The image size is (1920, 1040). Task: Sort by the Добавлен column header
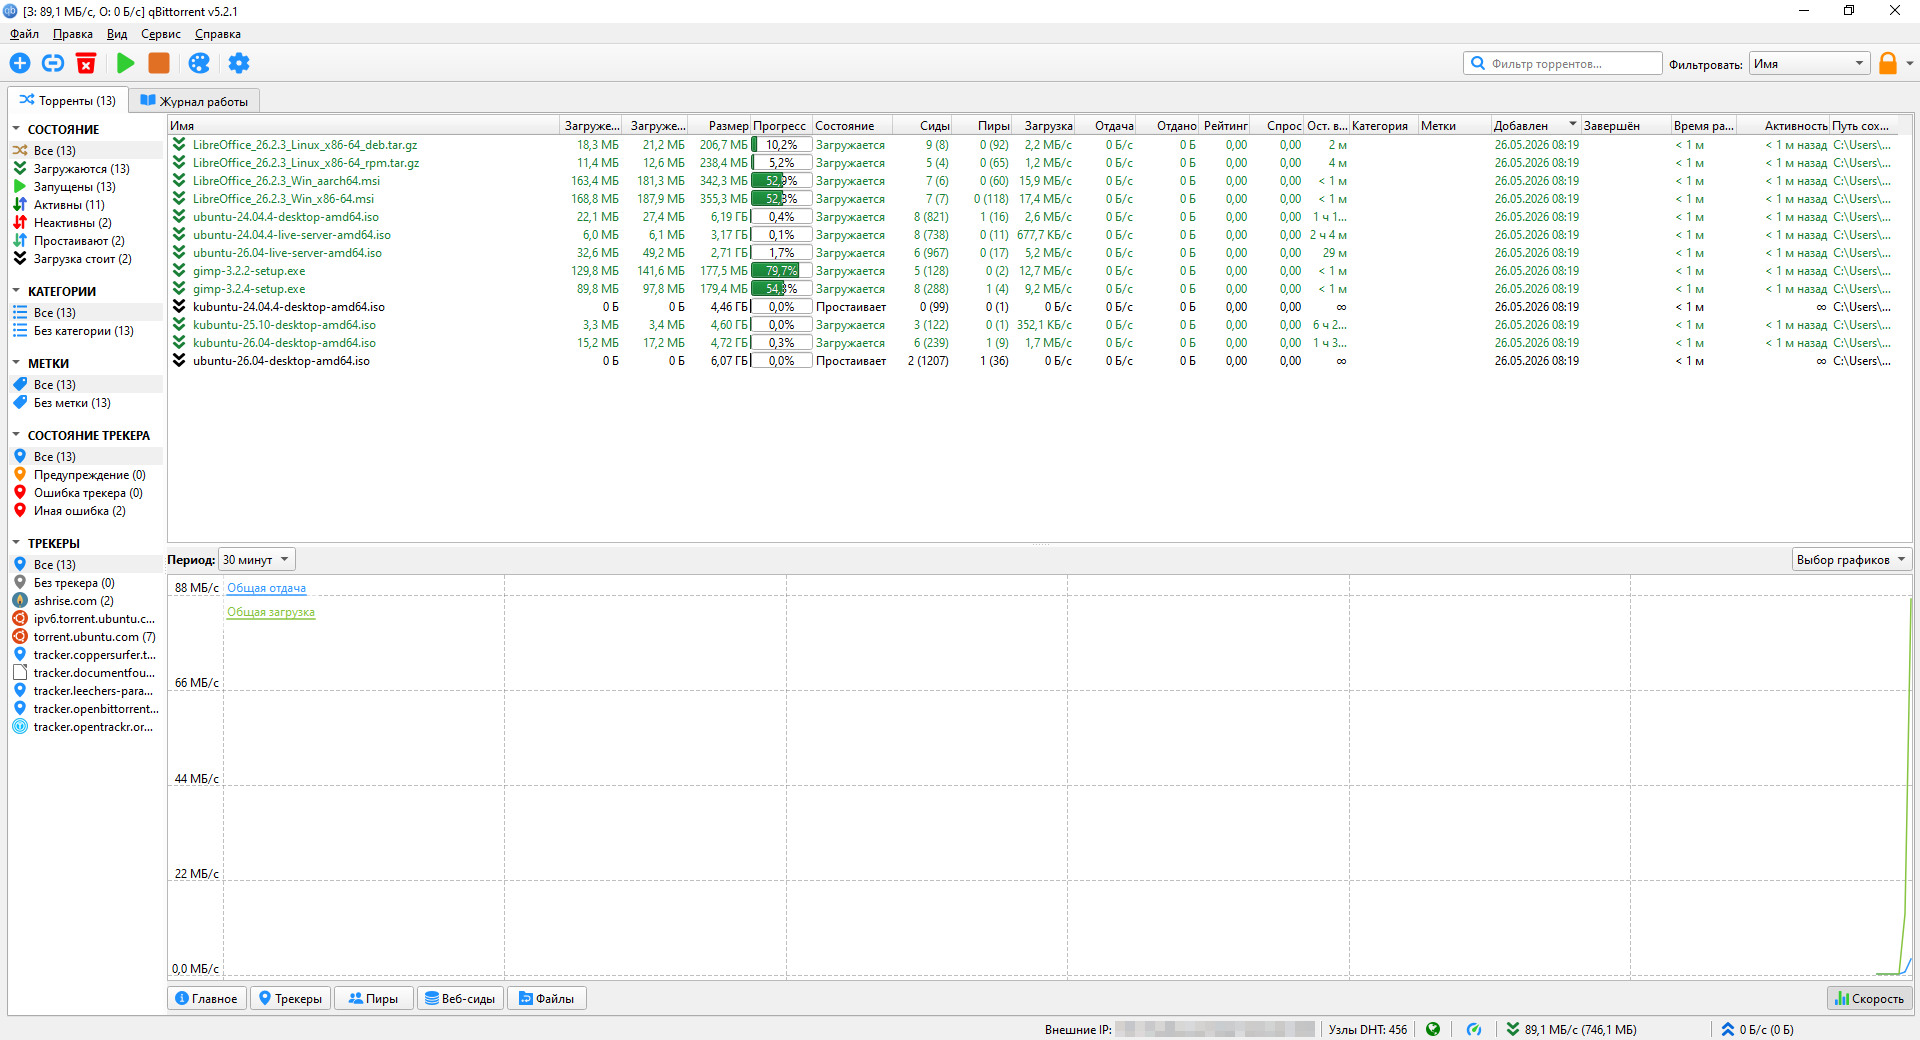click(1535, 126)
